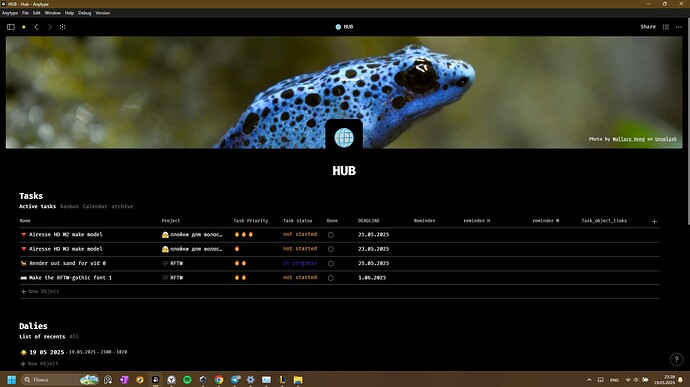The height and width of the screenshot is (387, 690).
Task: Mark Airesse HD M3 task done
Action: click(330, 249)
